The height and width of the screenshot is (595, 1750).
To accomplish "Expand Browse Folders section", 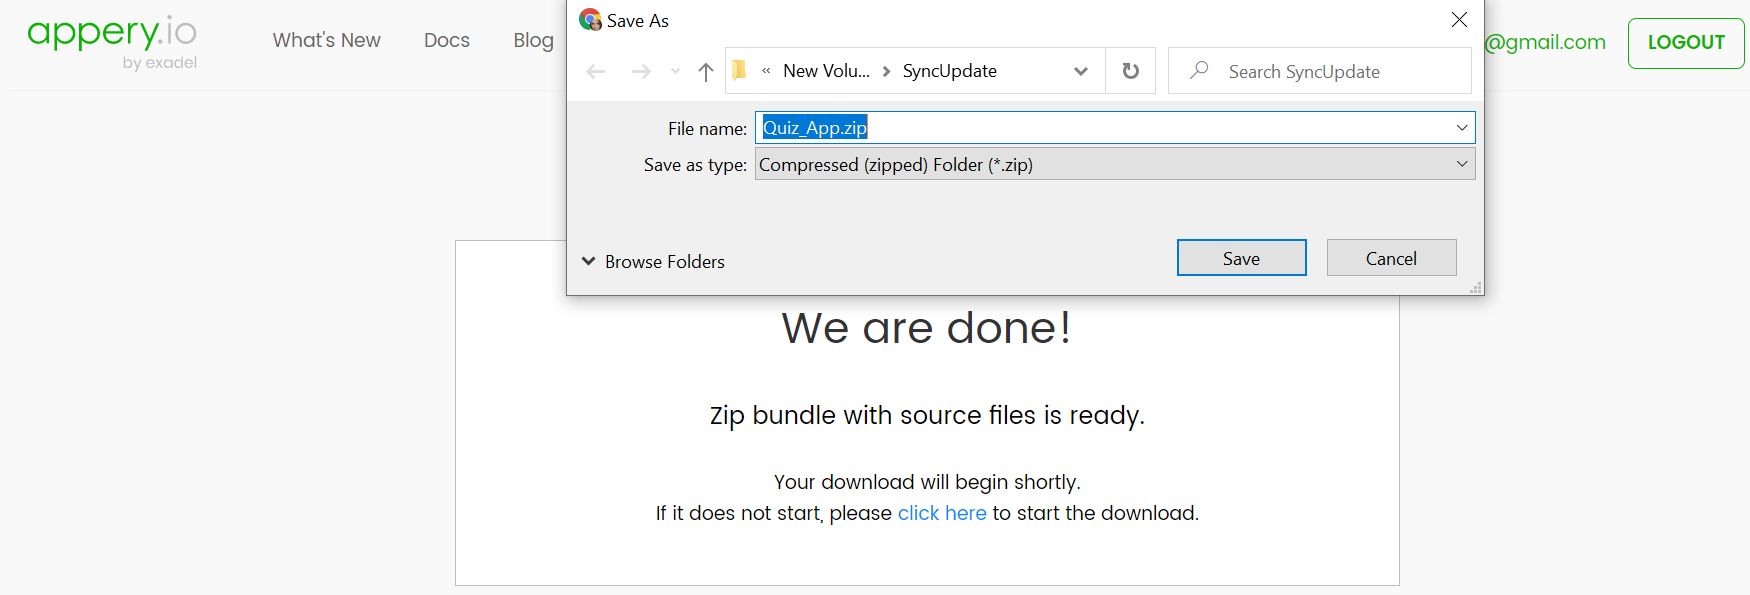I will pyautogui.click(x=653, y=261).
